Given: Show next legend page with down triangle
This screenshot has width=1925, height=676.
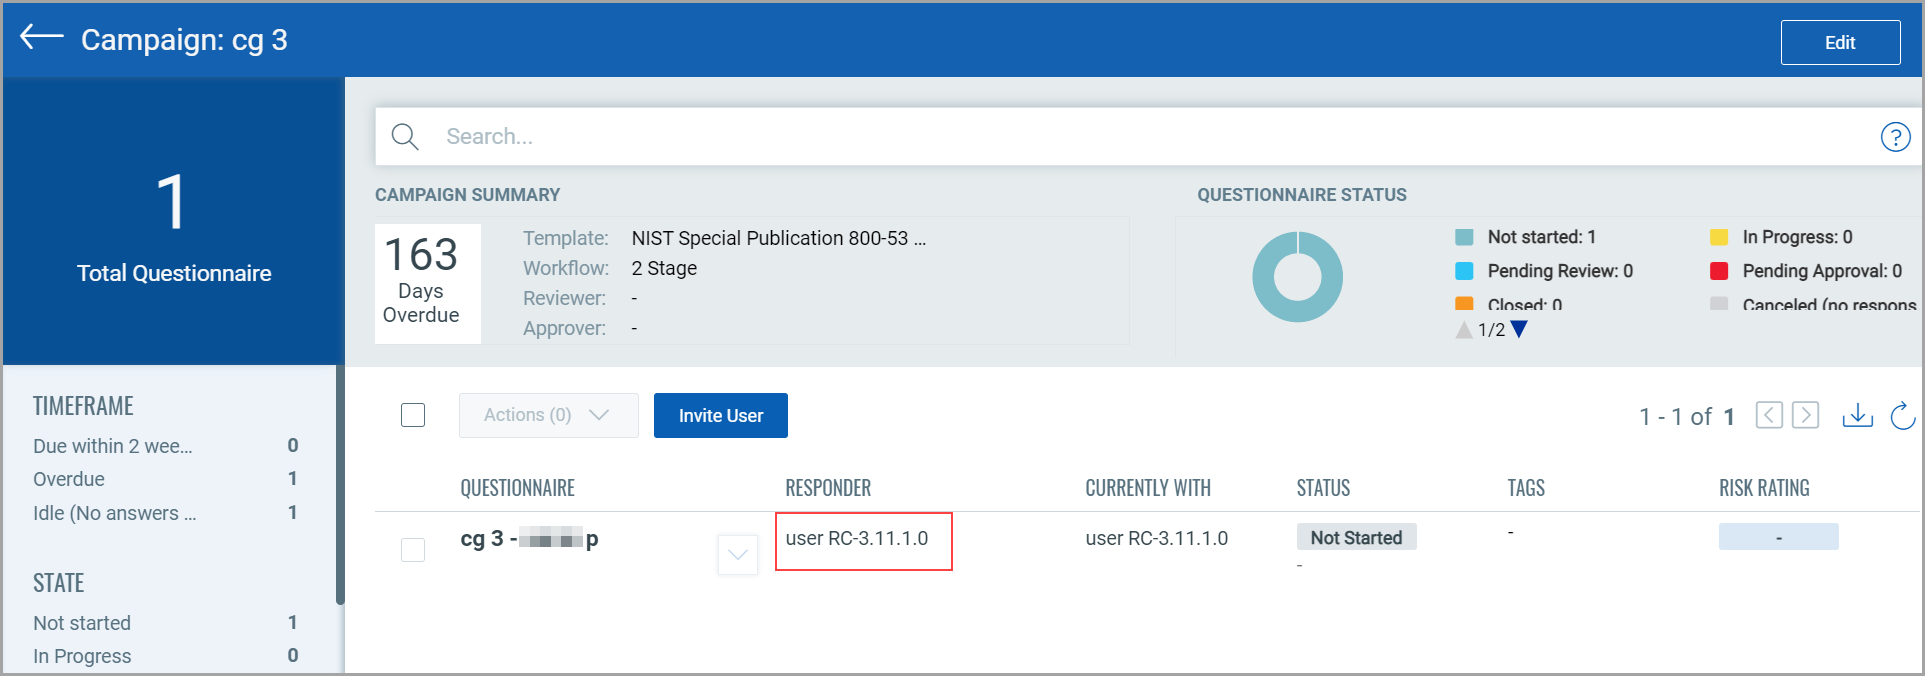Looking at the screenshot, I should coord(1519,330).
